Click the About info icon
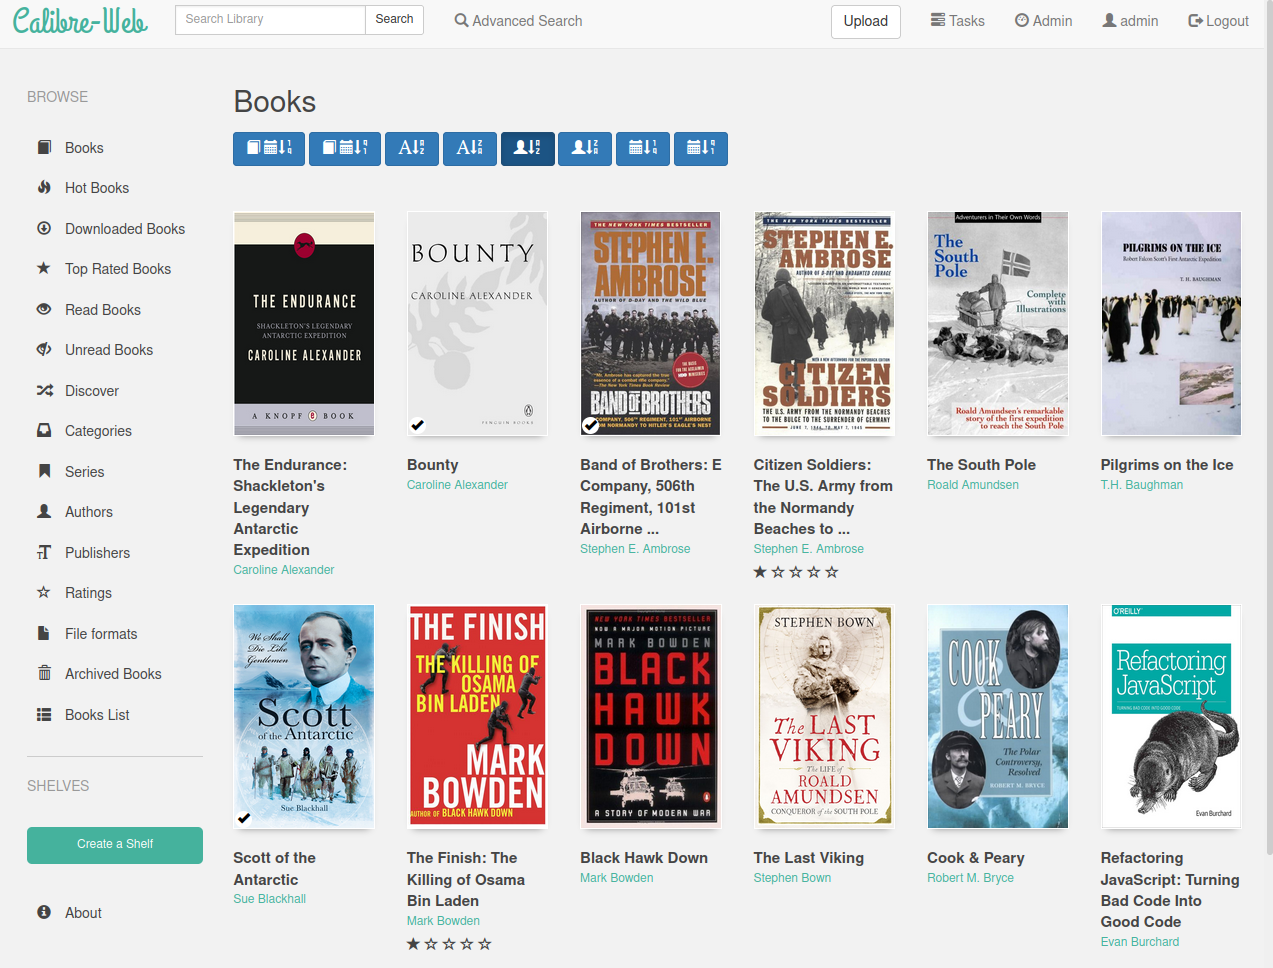The width and height of the screenshot is (1273, 968). tap(44, 913)
